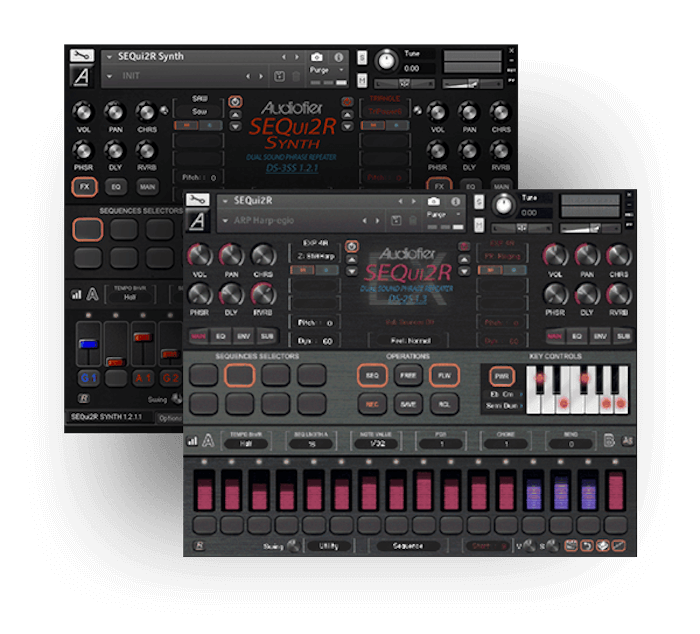The image size is (700, 634).
Task: Select the highlighted second sequence selector pad
Action: click(239, 375)
